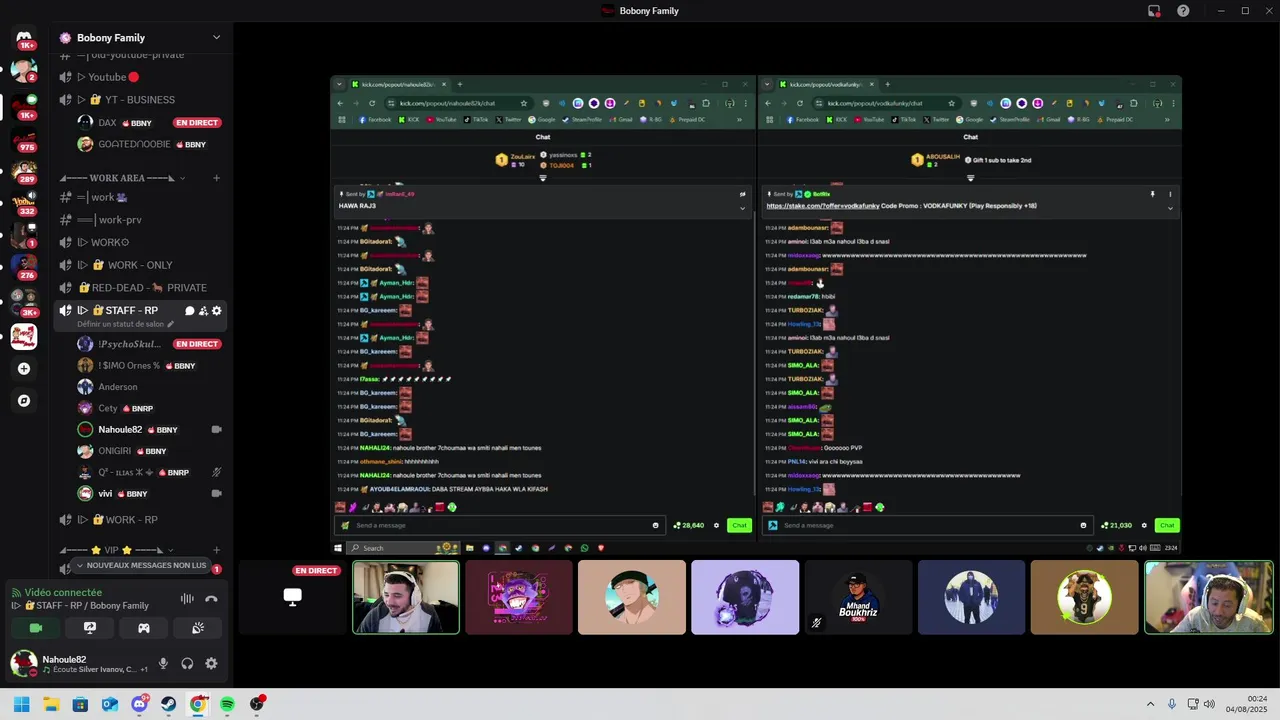Jump to NOUVEAUX MESSAGES NON LUS

[140, 566]
